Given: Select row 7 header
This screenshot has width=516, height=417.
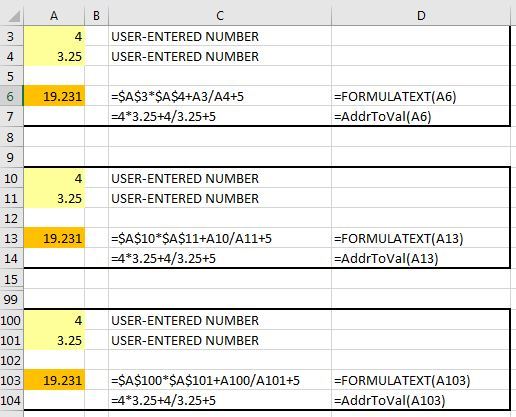Looking at the screenshot, I should point(11,116).
